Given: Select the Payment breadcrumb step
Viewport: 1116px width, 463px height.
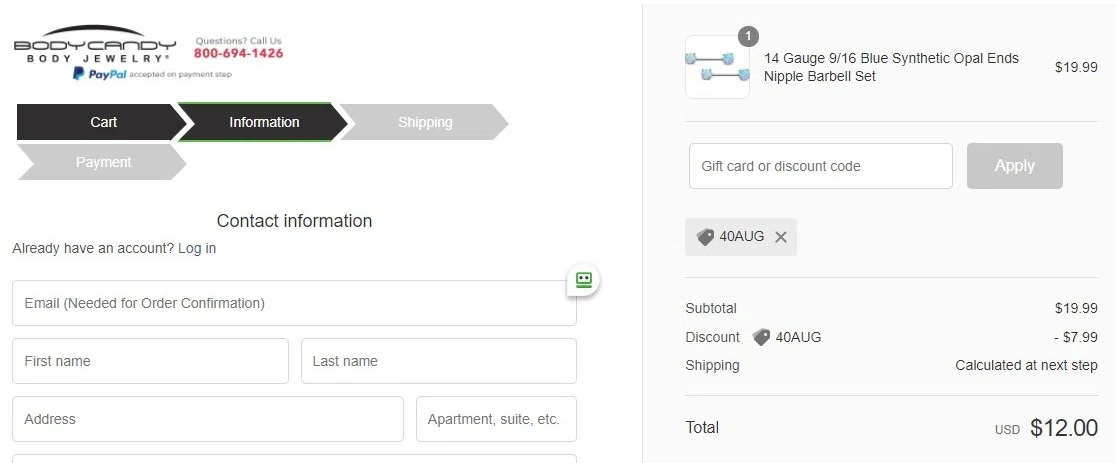Looking at the screenshot, I should pos(102,162).
